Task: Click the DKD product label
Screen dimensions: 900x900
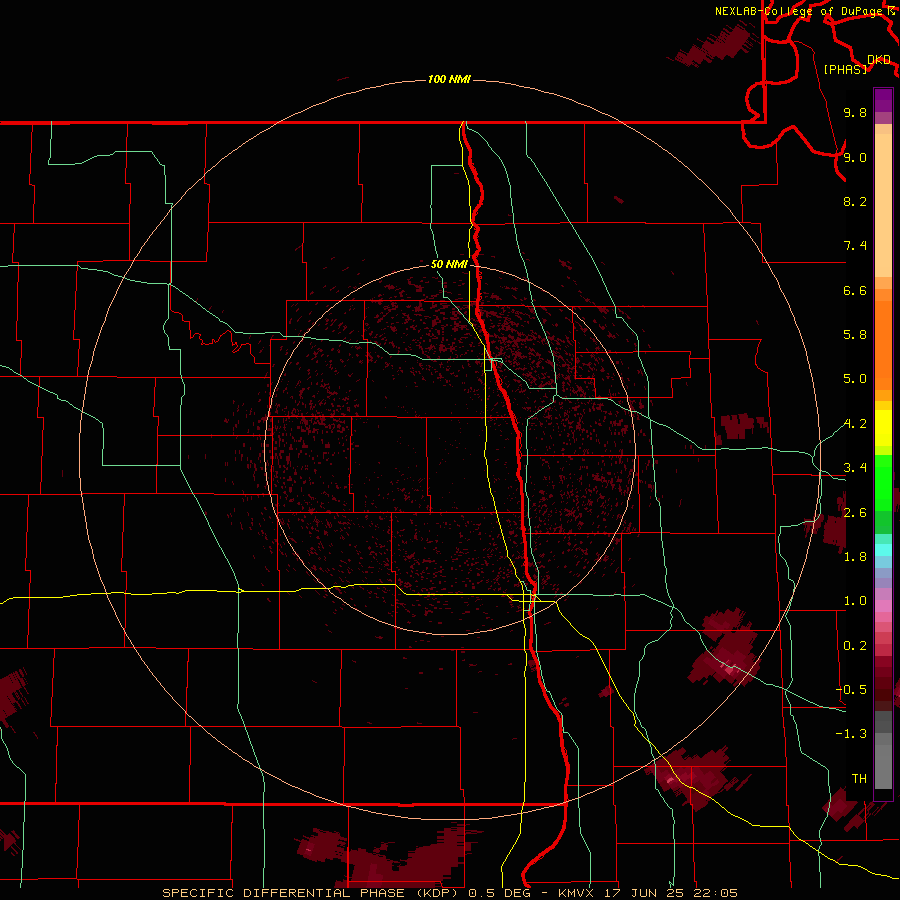Action: pyautogui.click(x=879, y=60)
